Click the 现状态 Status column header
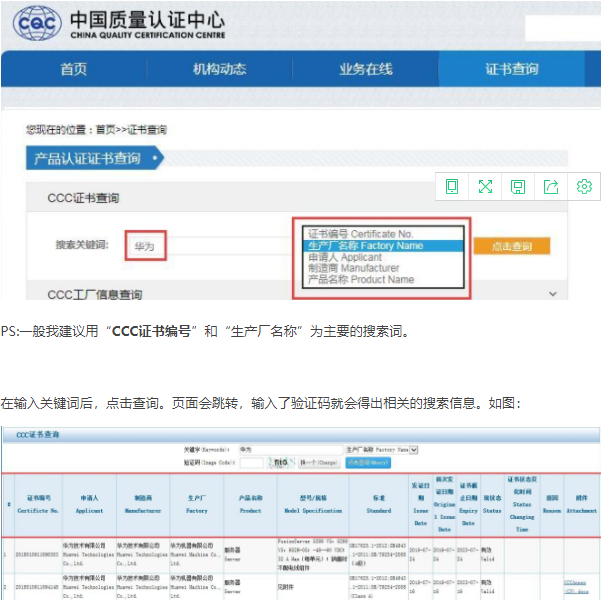Image resolution: width=601 pixels, height=608 pixels. pos(492,504)
